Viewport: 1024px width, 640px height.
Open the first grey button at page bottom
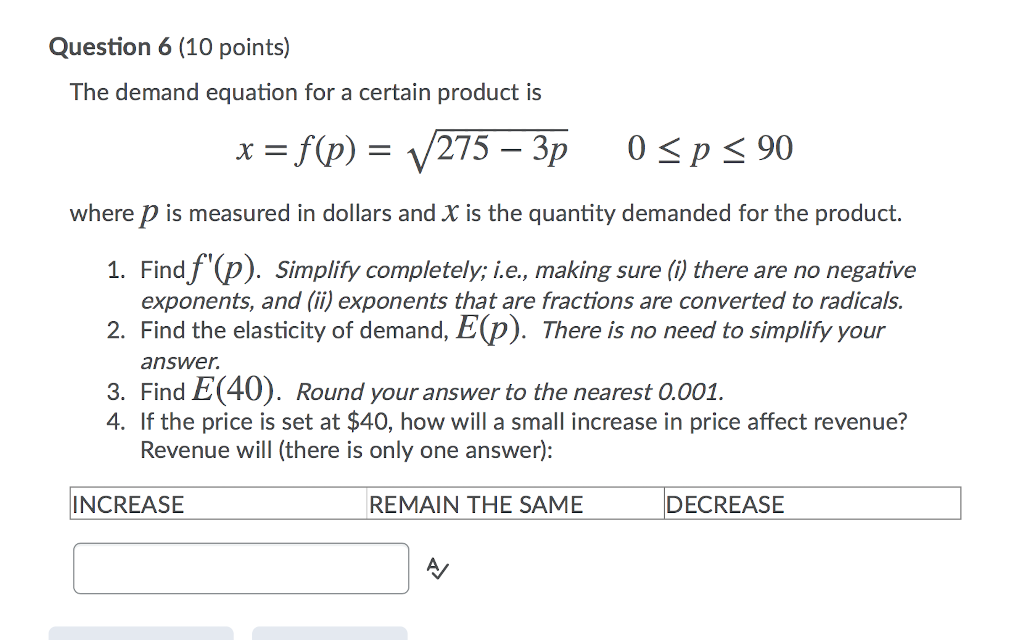[142, 634]
